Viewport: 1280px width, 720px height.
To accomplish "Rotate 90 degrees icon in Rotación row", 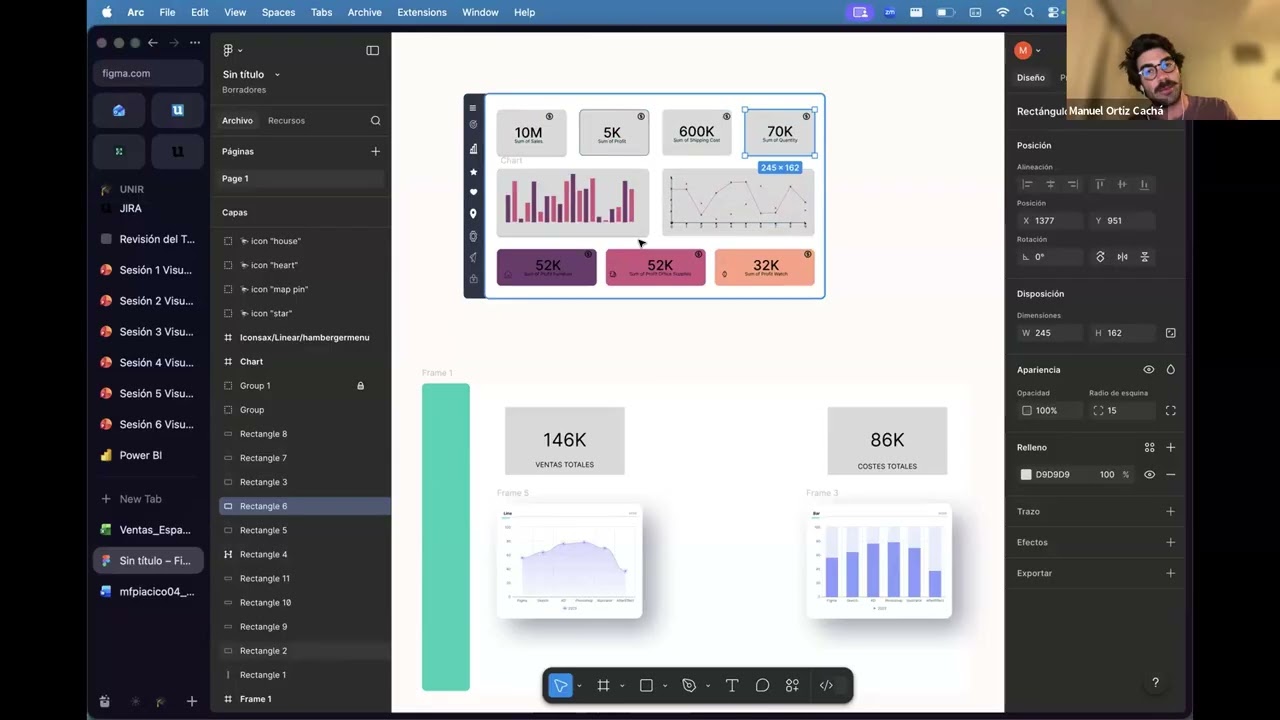I will click(1100, 257).
